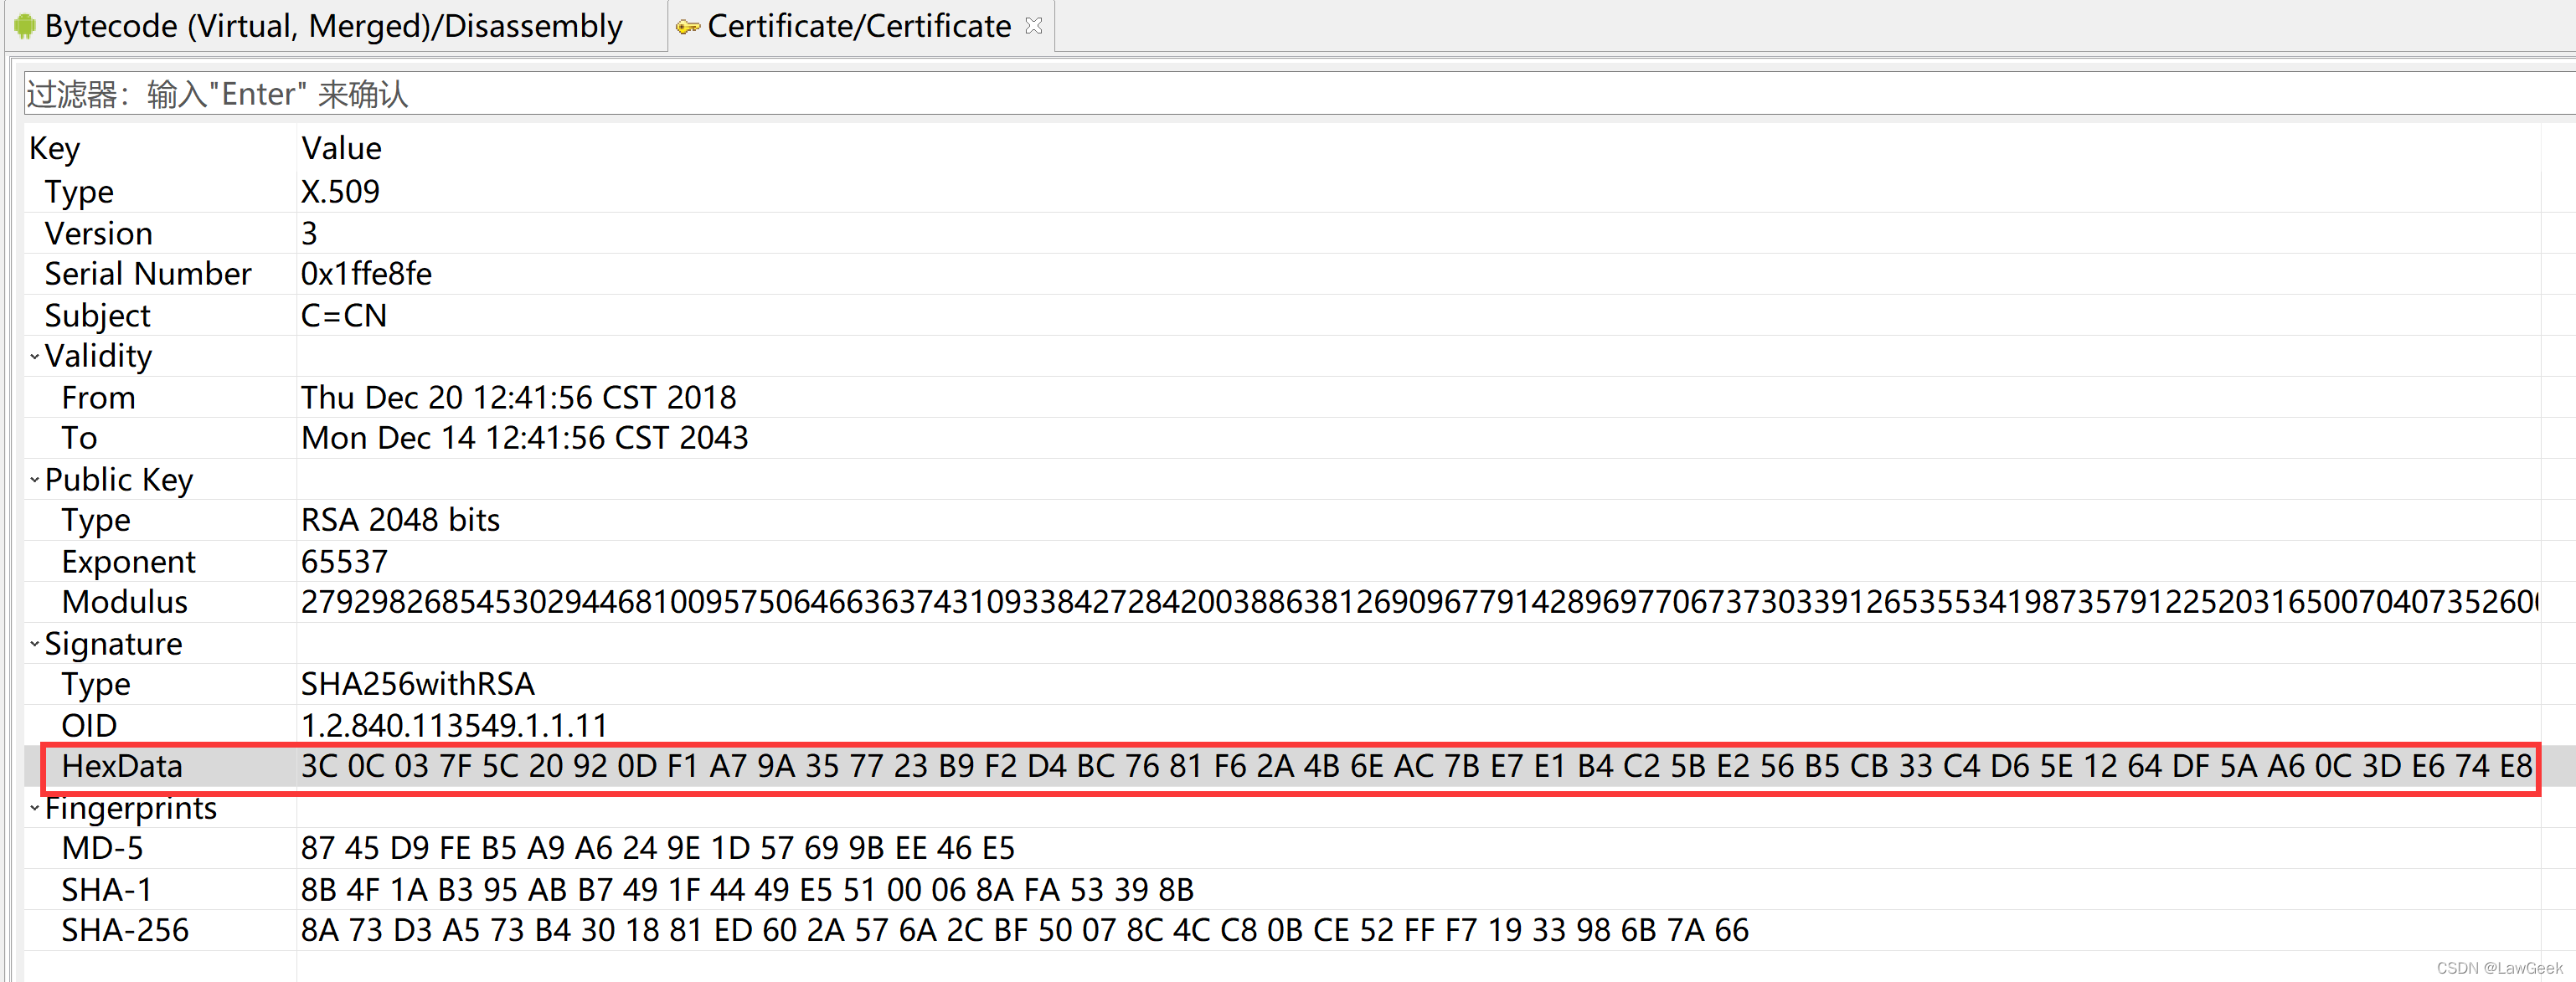The width and height of the screenshot is (2576, 982).
Task: Select MD-5 value starting 87 45 D9
Action: (657, 848)
